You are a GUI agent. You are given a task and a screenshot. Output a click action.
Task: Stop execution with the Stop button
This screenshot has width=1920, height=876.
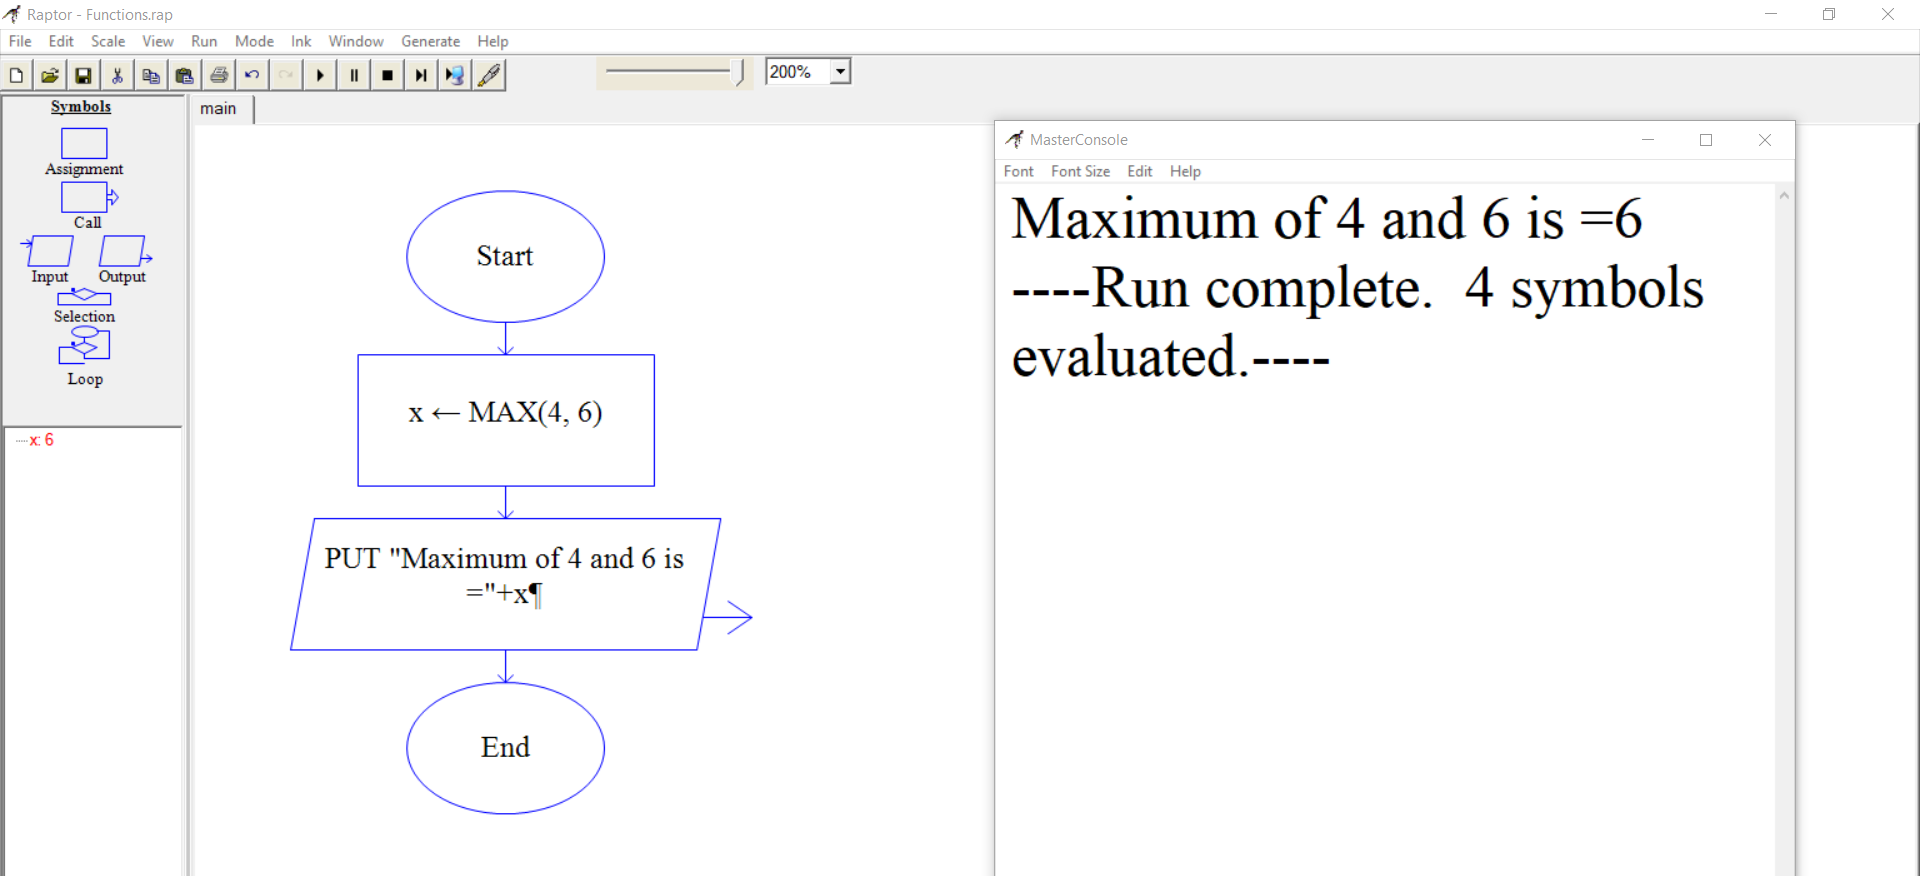coord(388,75)
